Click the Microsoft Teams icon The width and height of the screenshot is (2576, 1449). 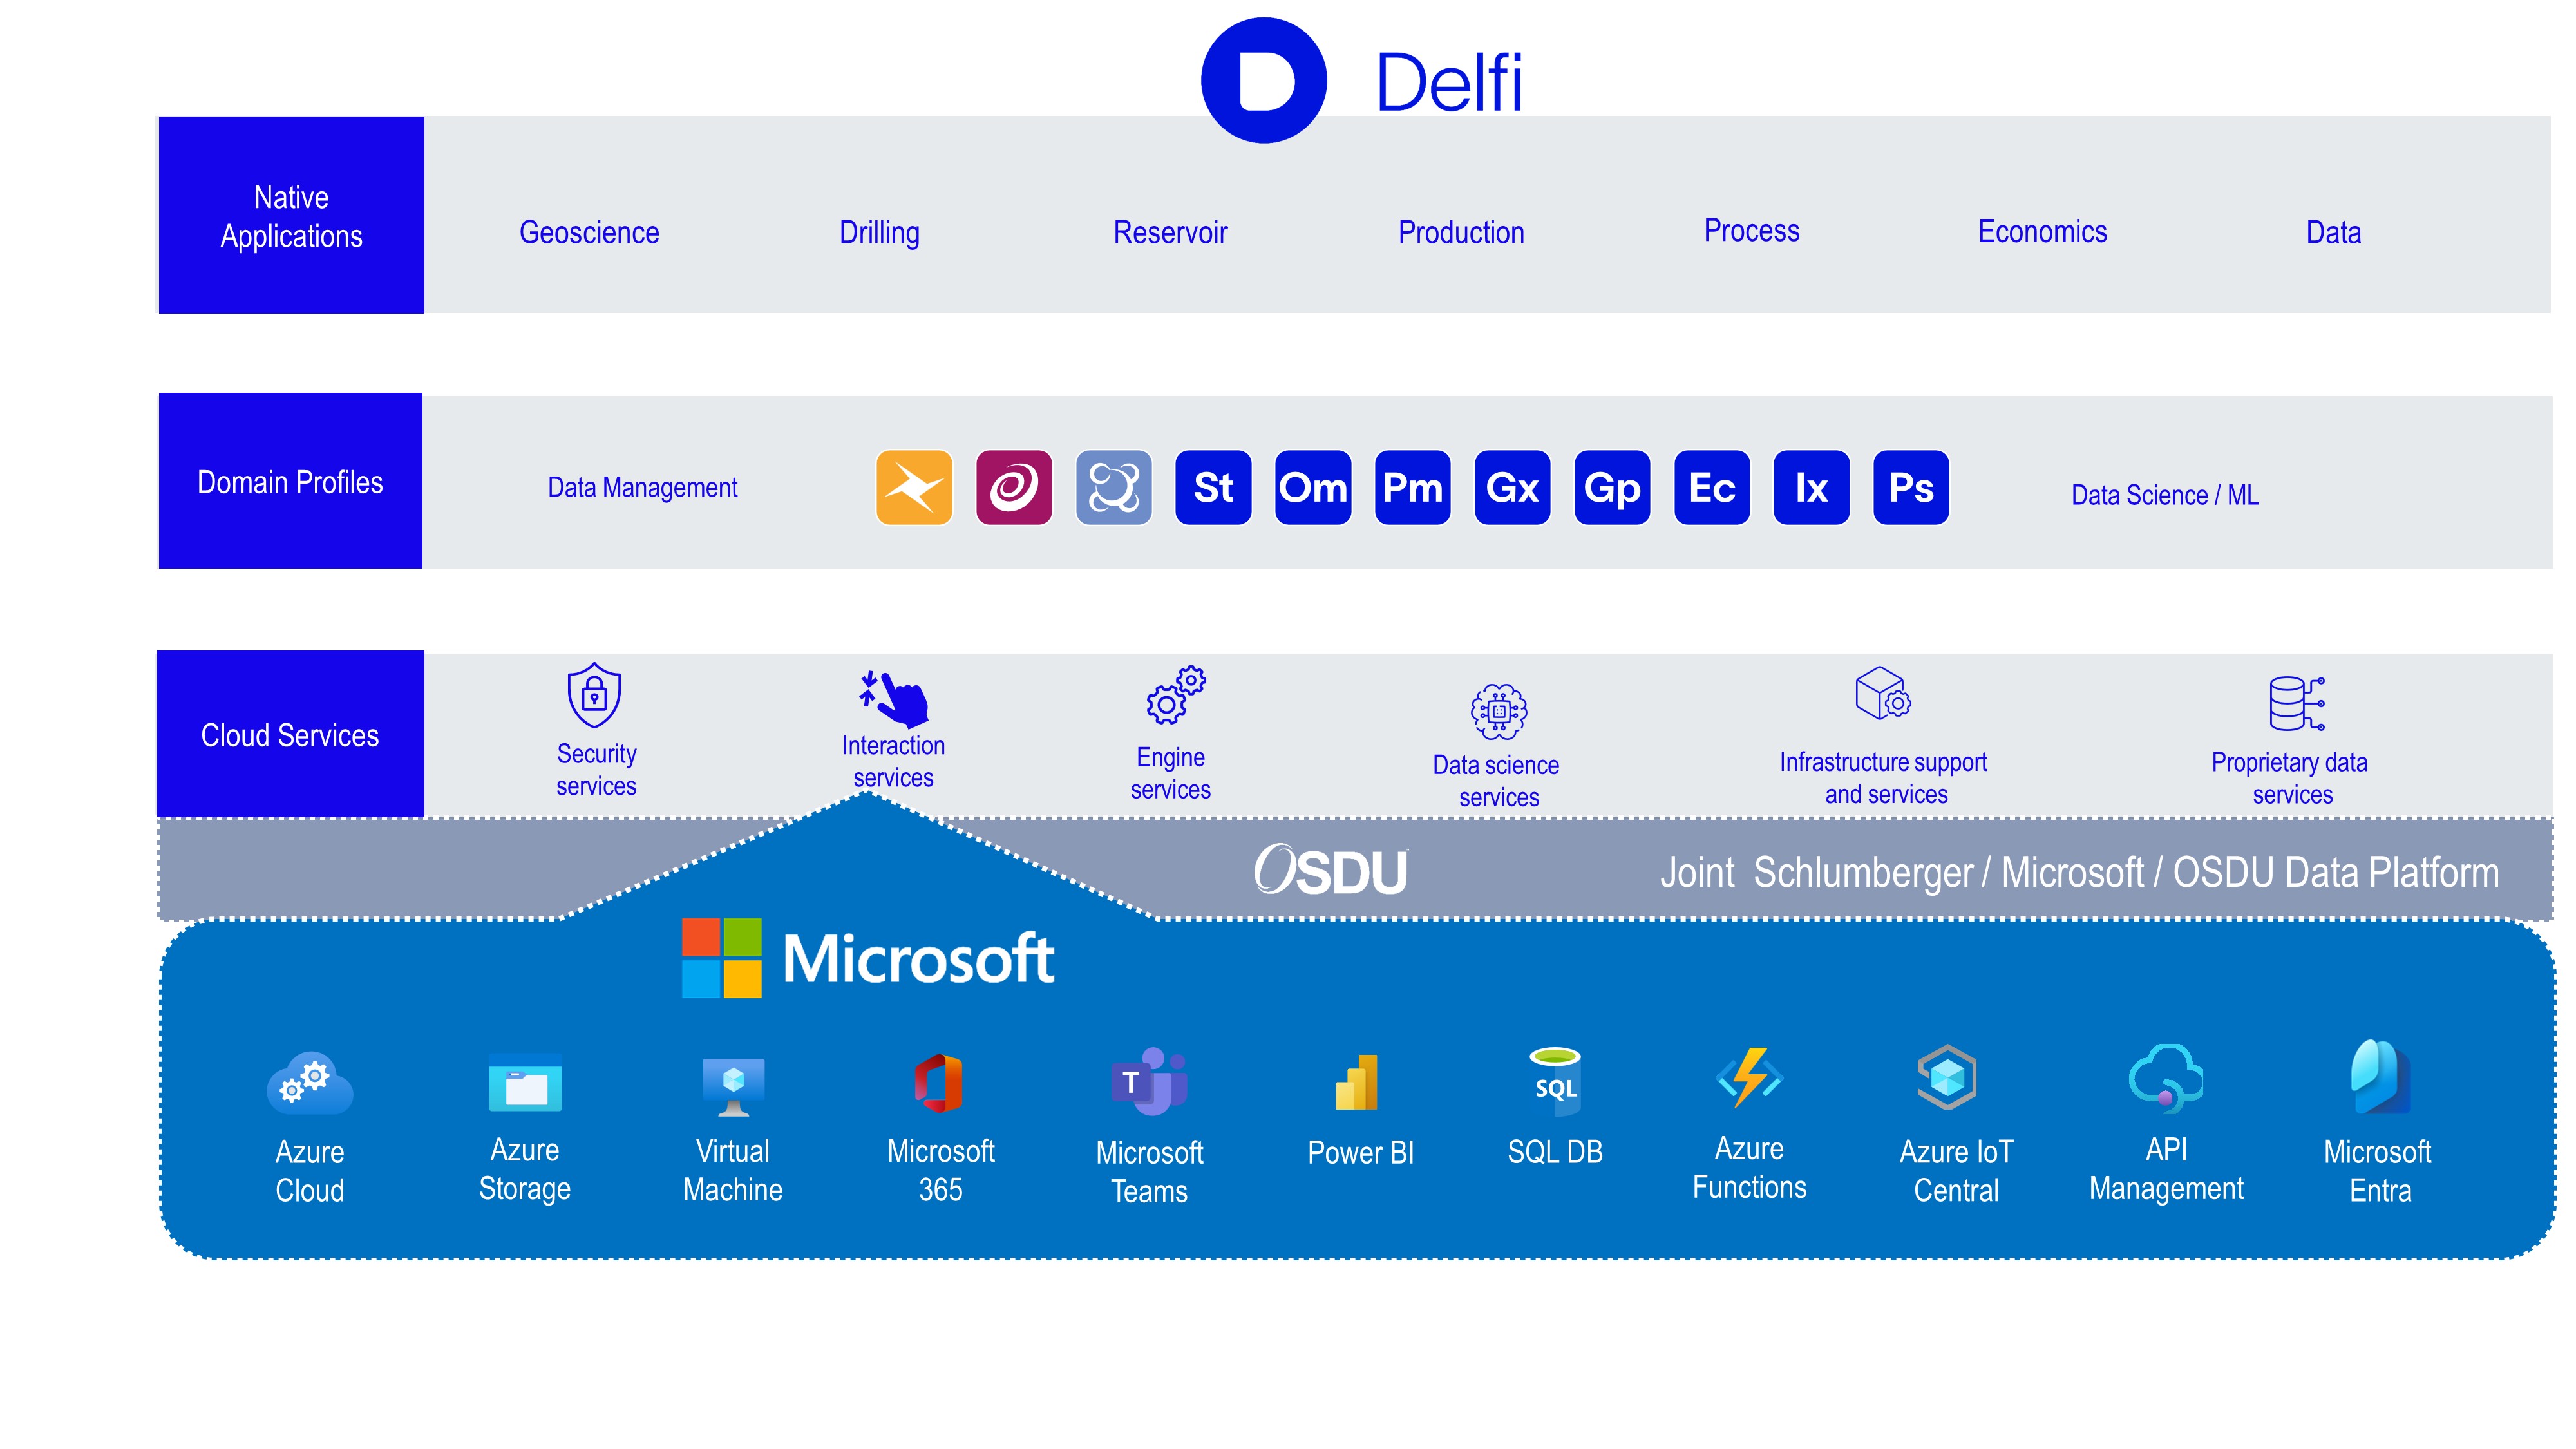1149,1081
